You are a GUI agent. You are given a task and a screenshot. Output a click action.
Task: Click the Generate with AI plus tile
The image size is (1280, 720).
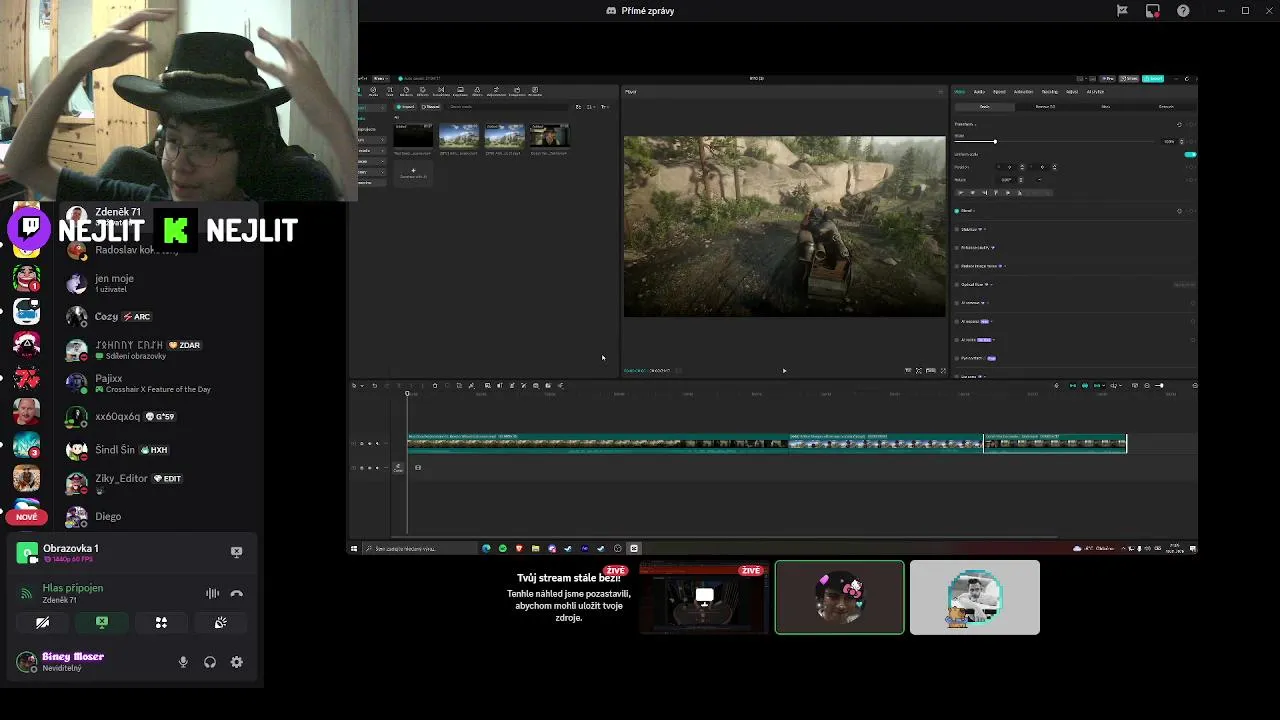[413, 173]
